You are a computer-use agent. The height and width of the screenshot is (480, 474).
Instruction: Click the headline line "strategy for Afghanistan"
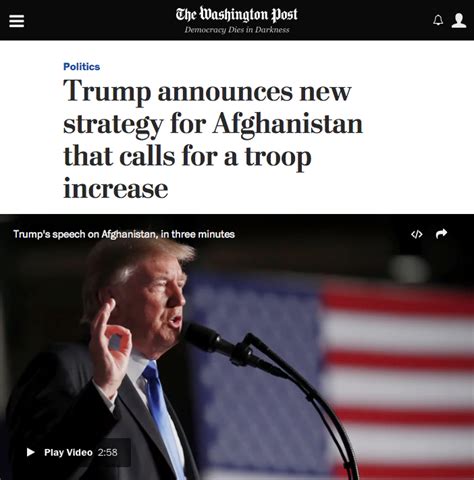213,126
